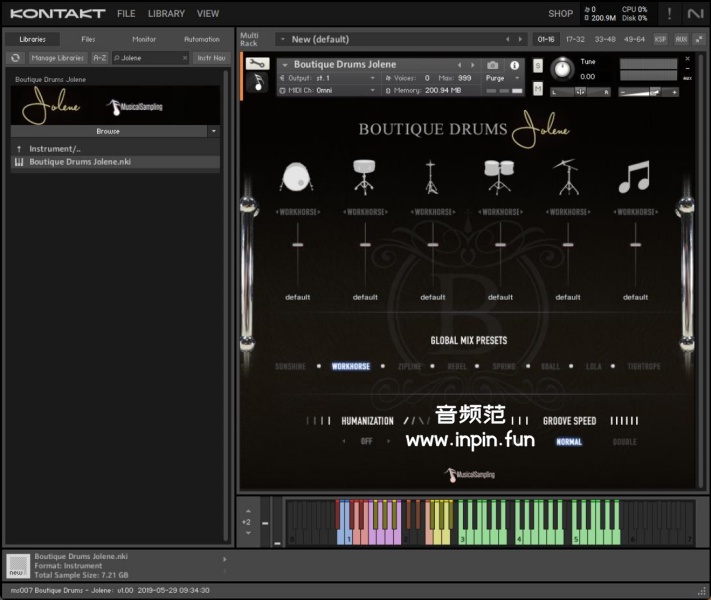Click the kick drum icon

(297, 177)
